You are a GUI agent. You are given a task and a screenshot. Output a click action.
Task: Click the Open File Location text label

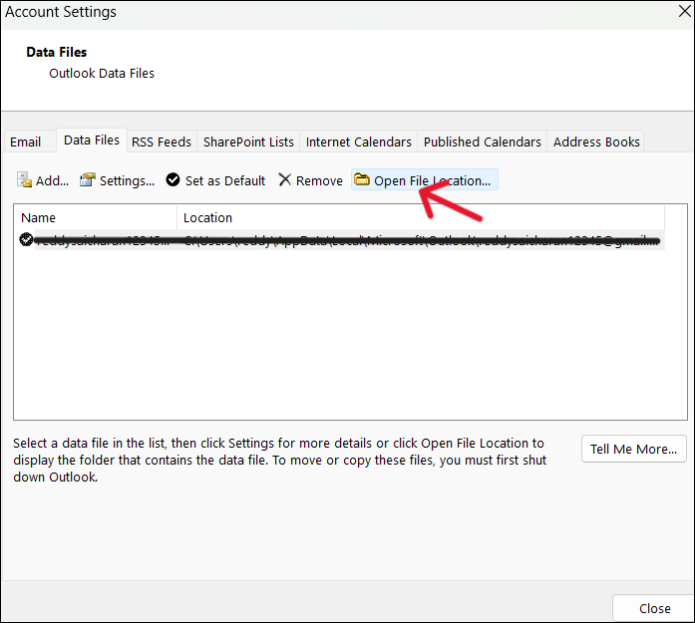pyautogui.click(x=432, y=181)
